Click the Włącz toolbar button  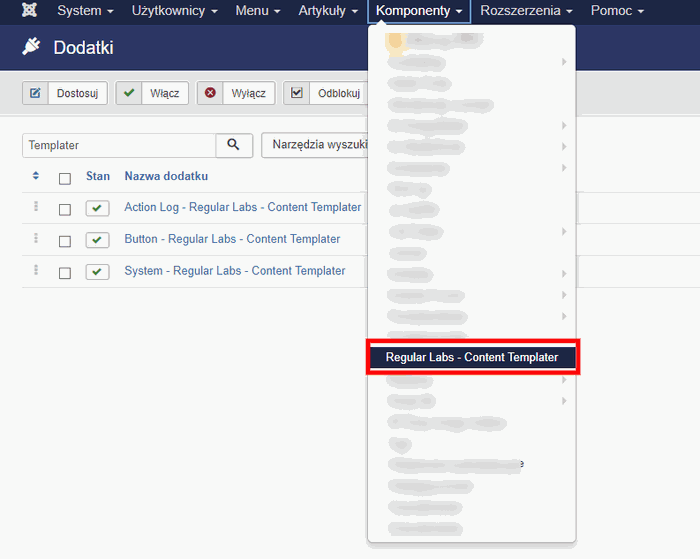(x=152, y=93)
